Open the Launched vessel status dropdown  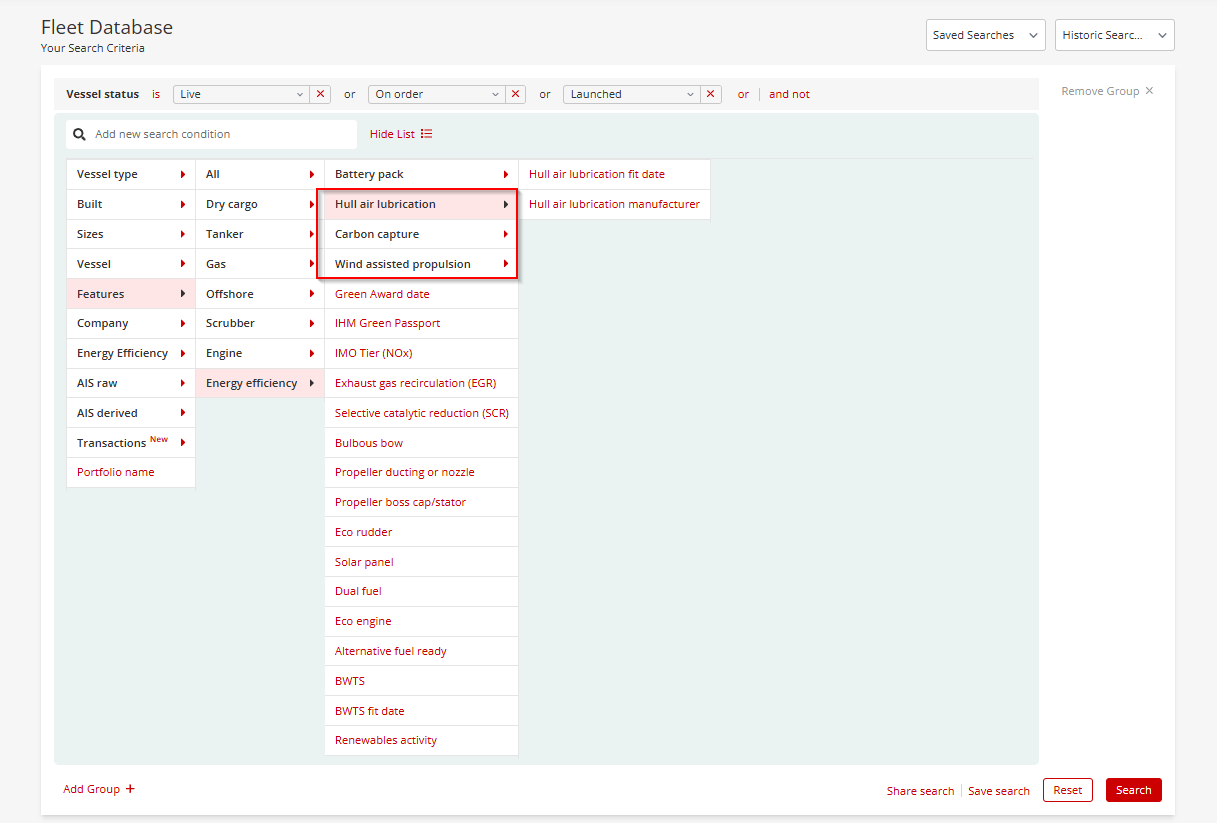coord(631,94)
